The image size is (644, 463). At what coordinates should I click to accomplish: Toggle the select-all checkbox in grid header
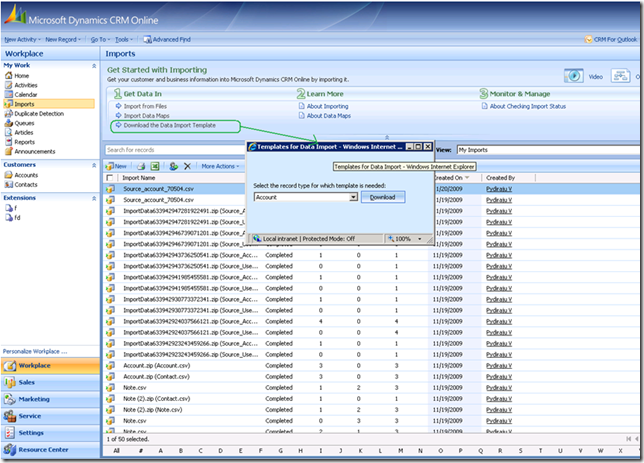tap(110, 177)
